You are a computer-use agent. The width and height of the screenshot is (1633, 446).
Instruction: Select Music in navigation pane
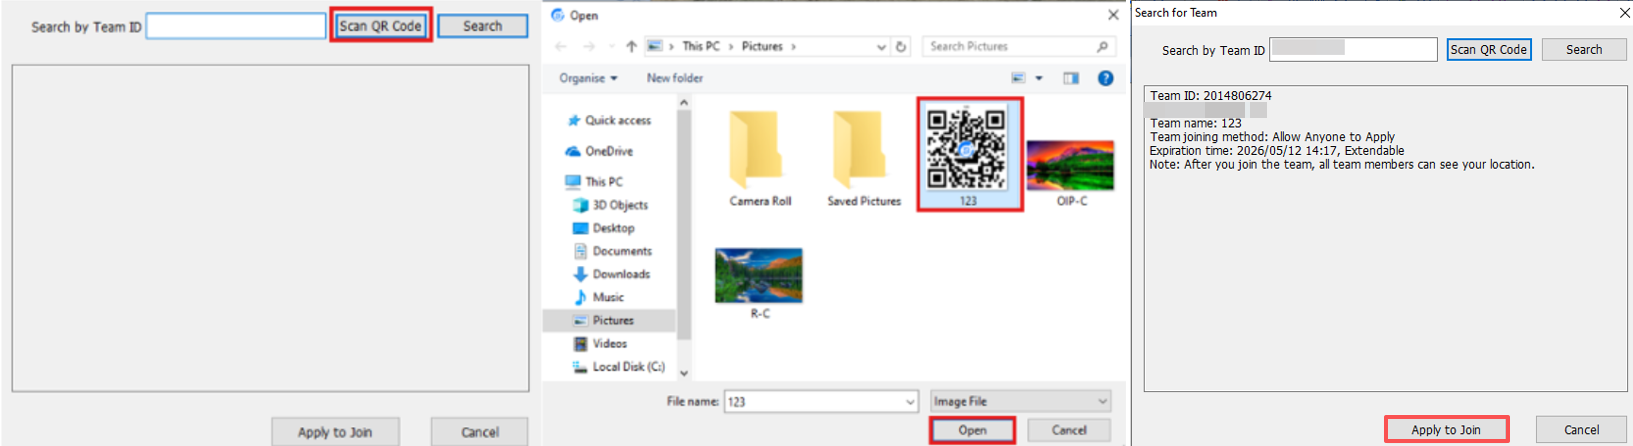599,297
